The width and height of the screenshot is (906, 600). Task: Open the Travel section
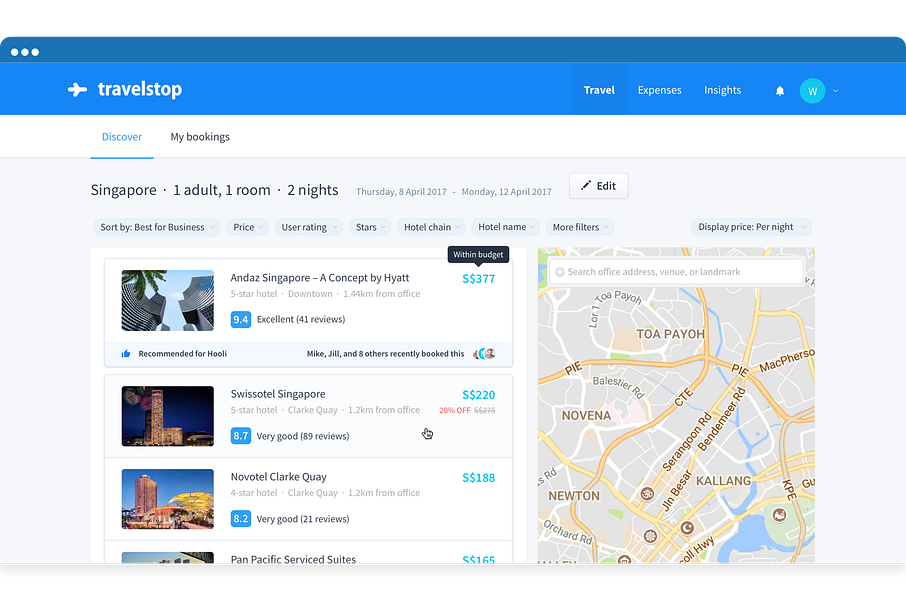(x=599, y=90)
